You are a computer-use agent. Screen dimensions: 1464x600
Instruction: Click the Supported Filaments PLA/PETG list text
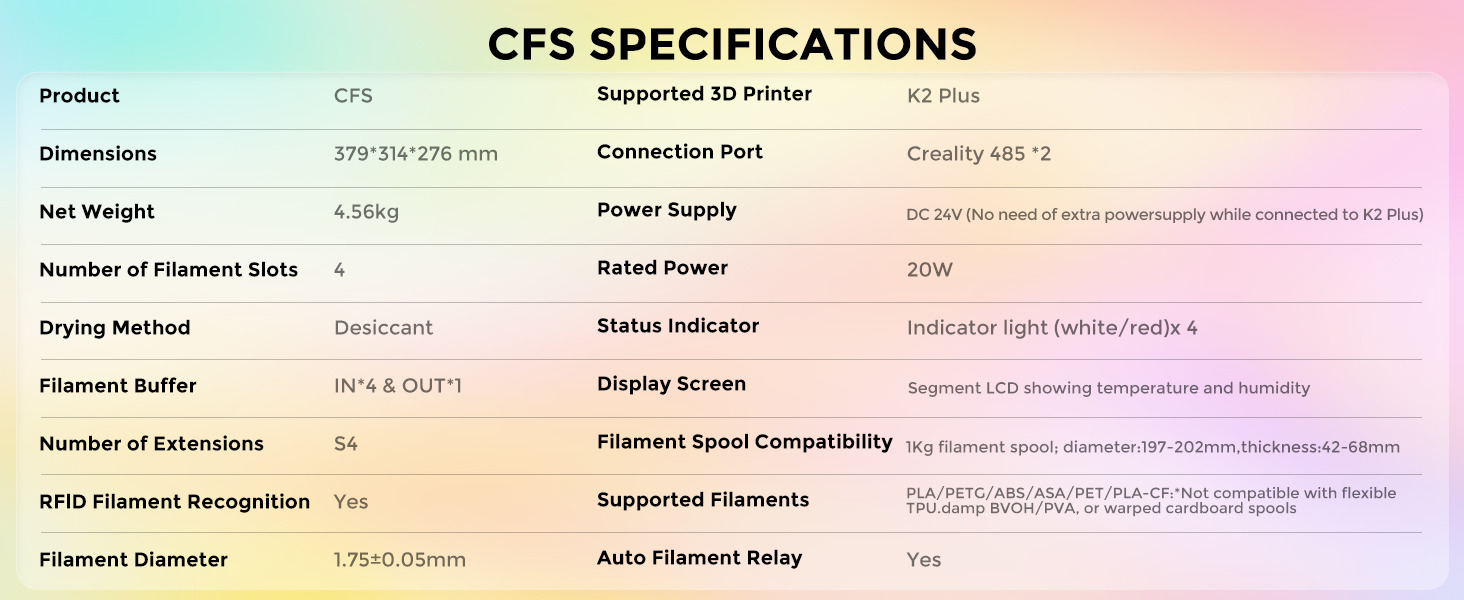coord(1150,500)
